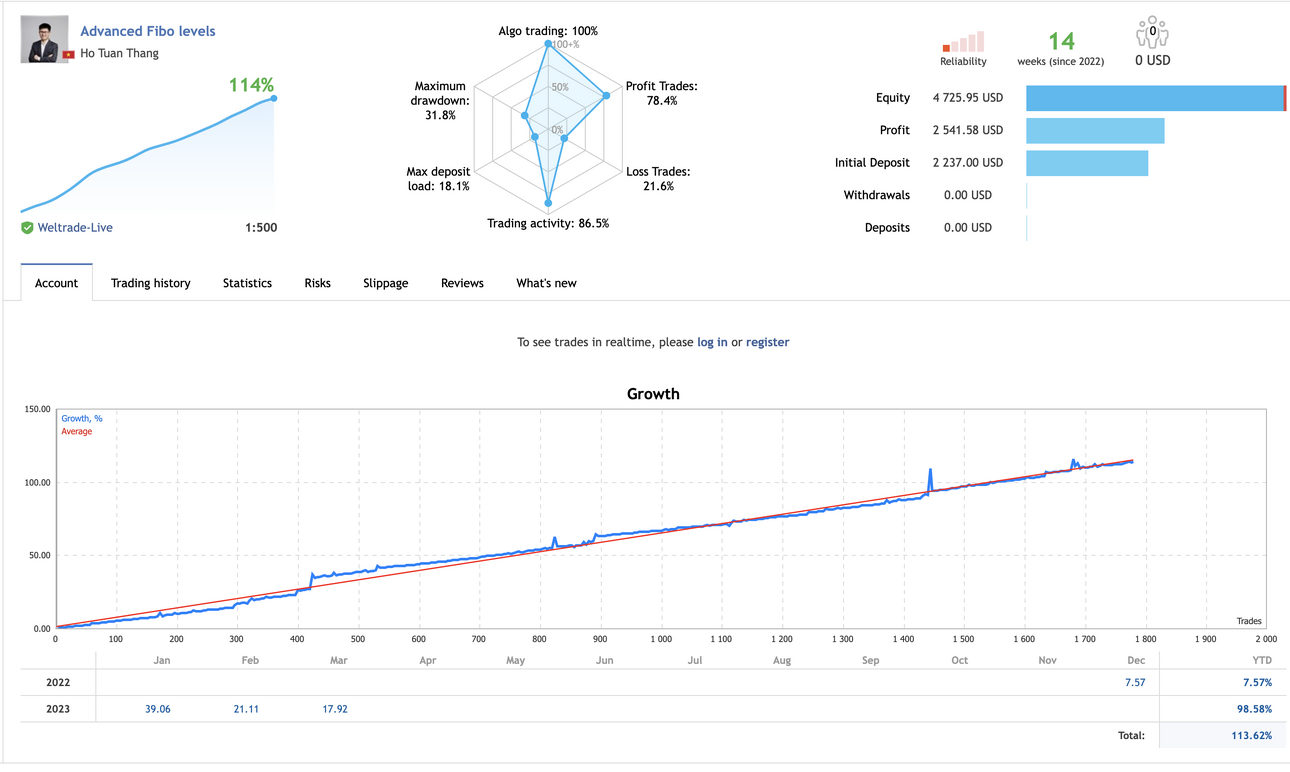Click the 1:500 leverage value
Image resolution: width=1290 pixels, height=772 pixels.
point(261,228)
